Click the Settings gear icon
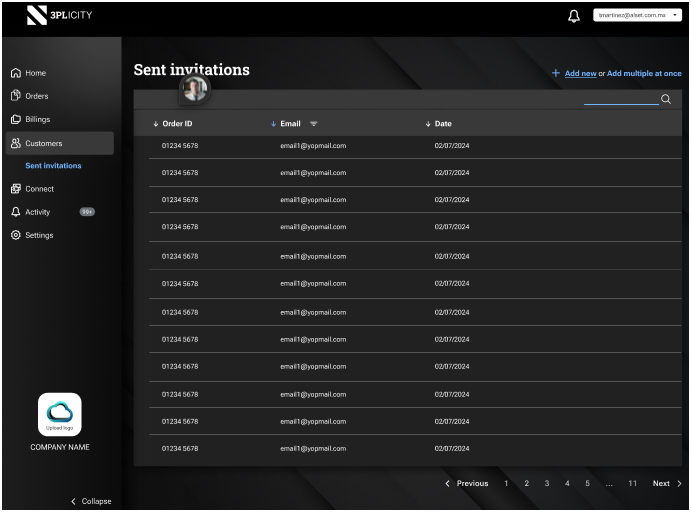Viewport: 691px width, 512px height. (16, 235)
